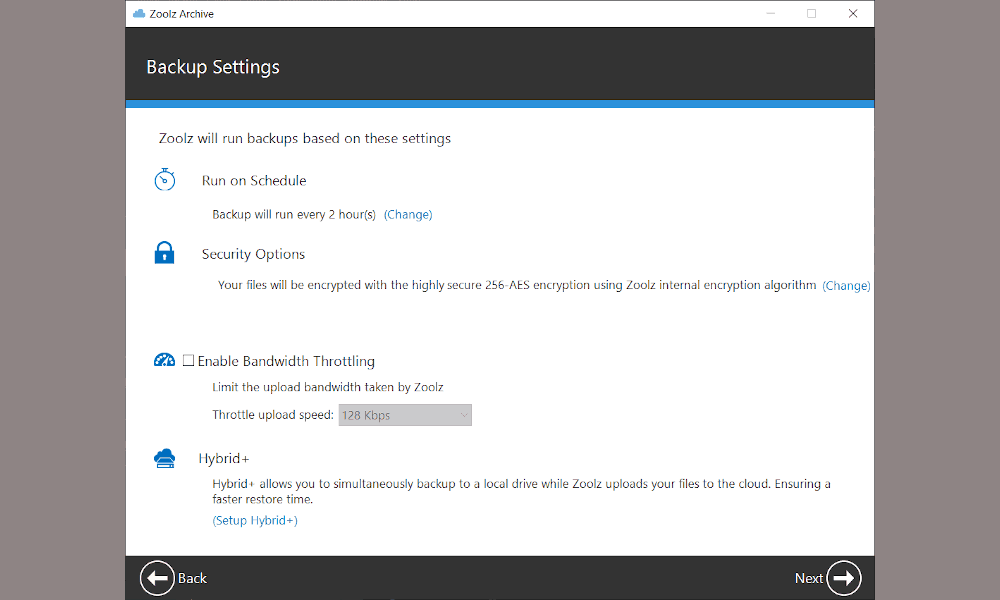
Task: Go to the Back label
Action: point(192,578)
